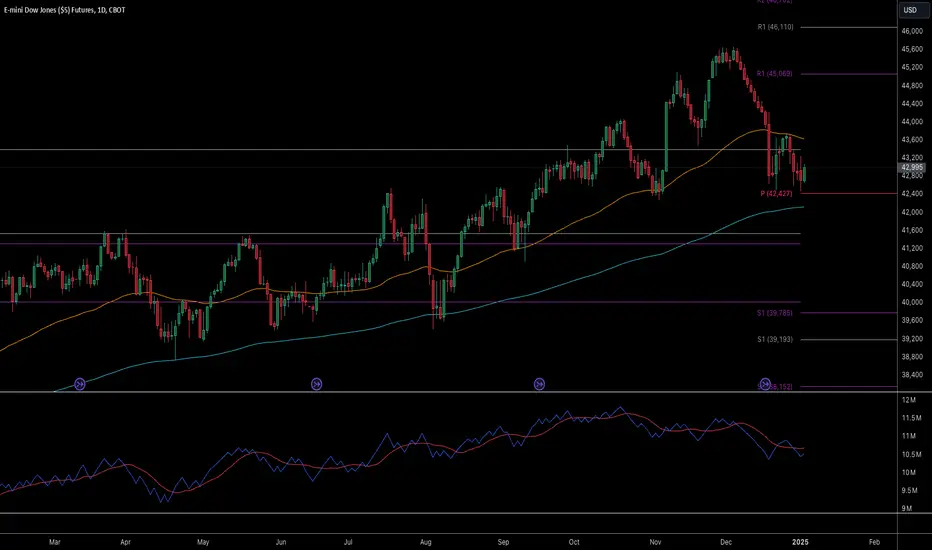932x550 pixels.
Task: Click the March contract switch marker icon
Action: click(80, 384)
